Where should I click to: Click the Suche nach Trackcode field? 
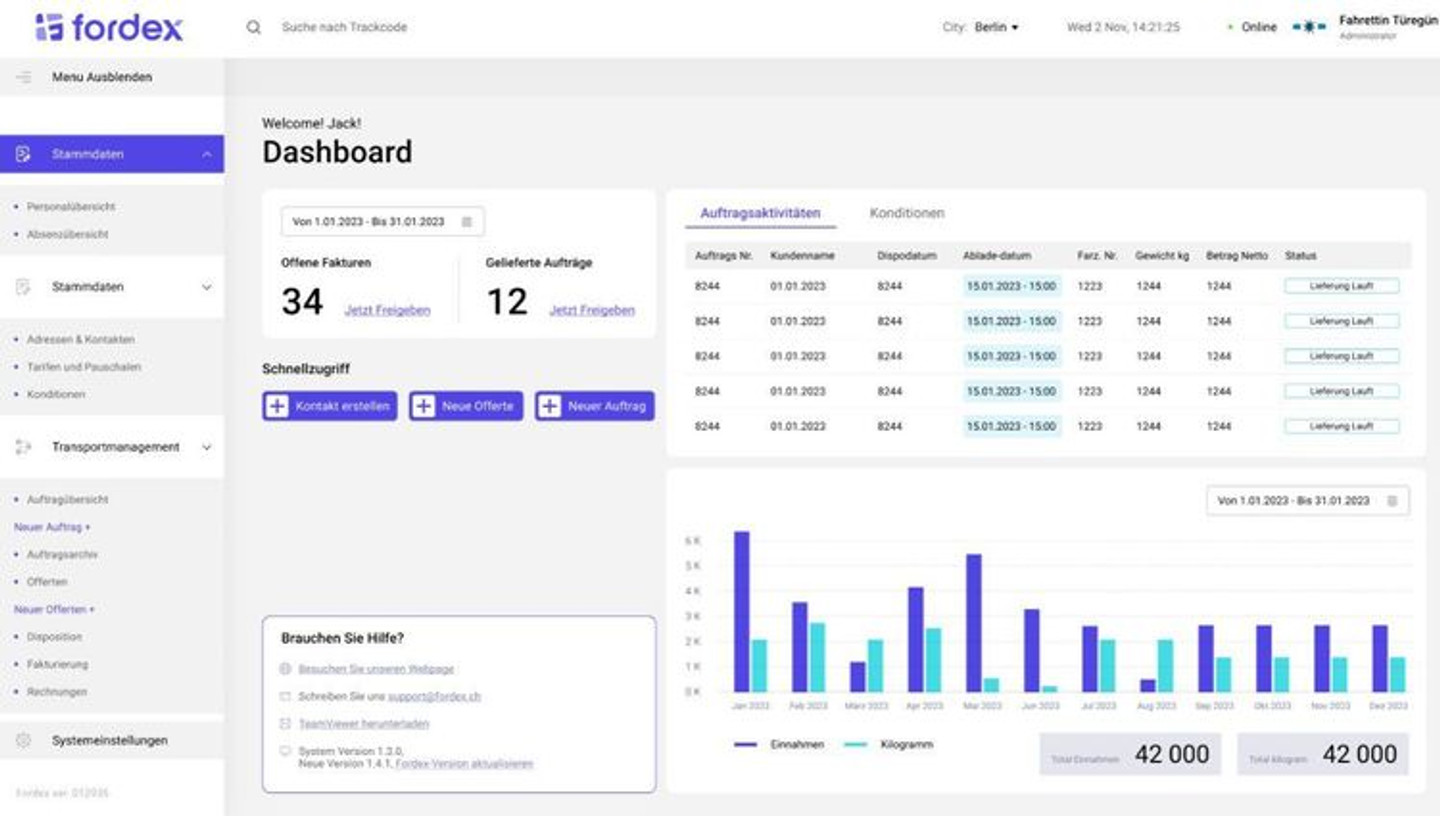(344, 27)
